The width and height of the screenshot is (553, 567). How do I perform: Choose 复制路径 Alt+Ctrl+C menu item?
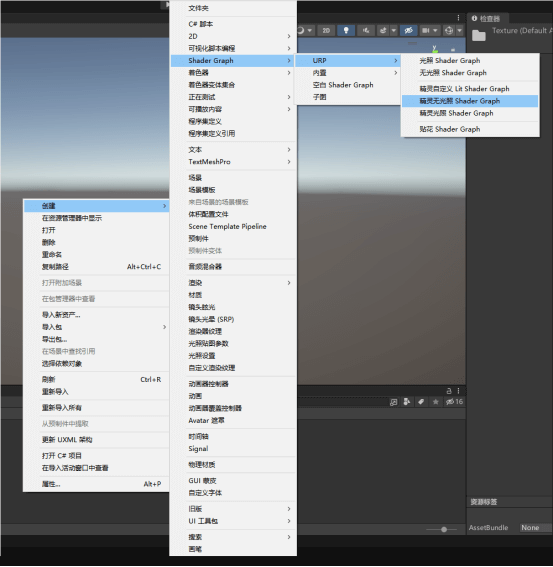(97, 267)
